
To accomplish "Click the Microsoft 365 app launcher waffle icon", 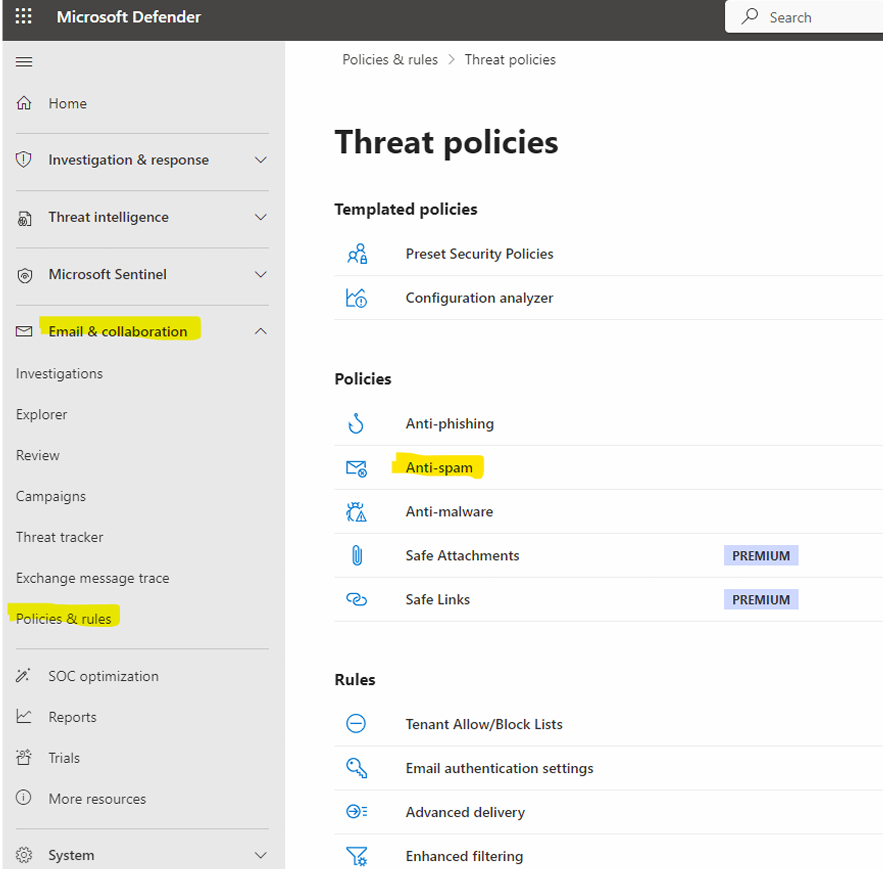I will [x=23, y=17].
